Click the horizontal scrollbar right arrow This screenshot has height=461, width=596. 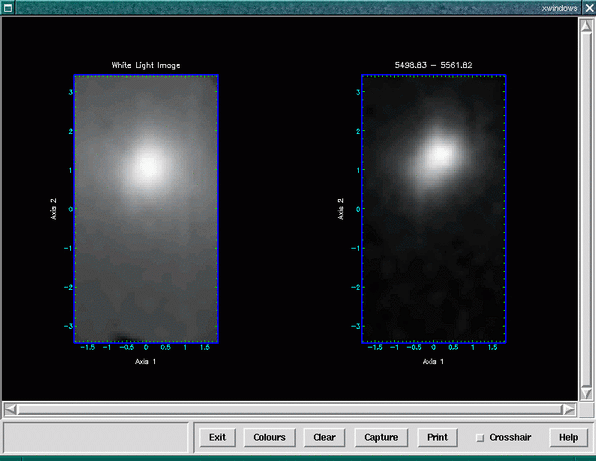click(569, 410)
